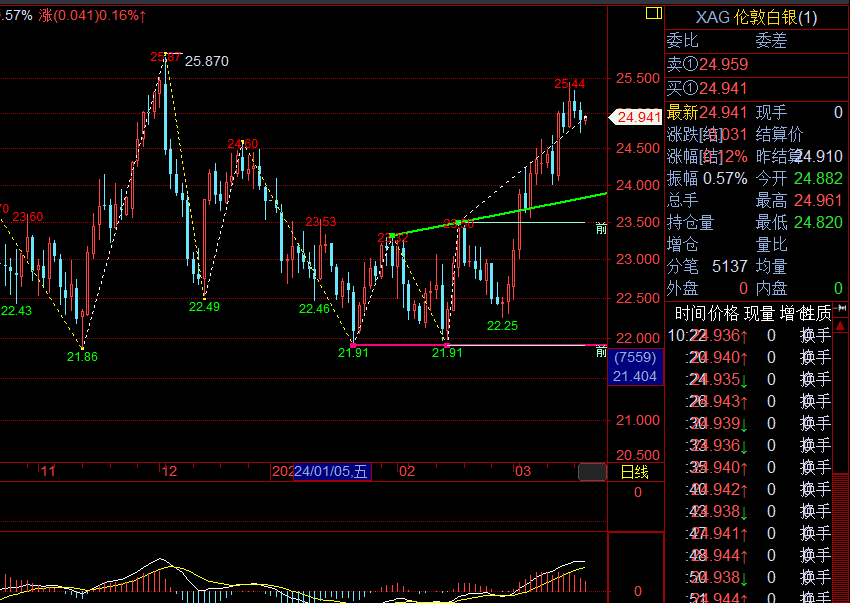
Task: Click the 22.46 swing low label
Action: [314, 309]
